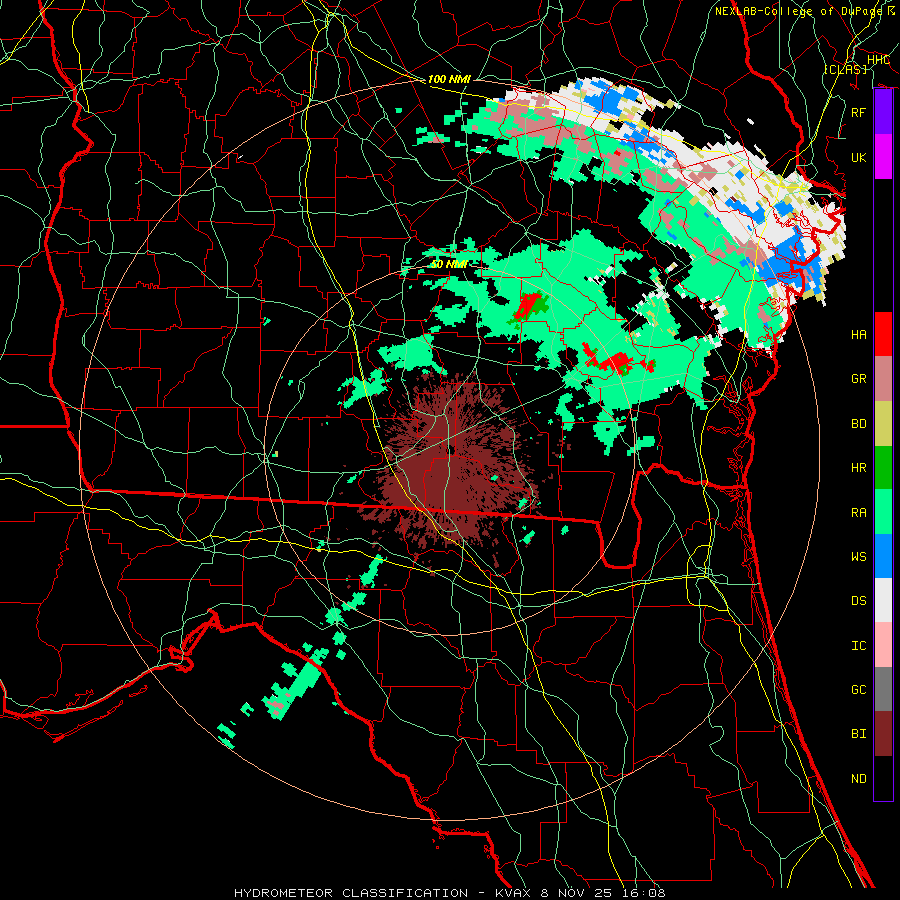Click the HHC product code label
Image resolution: width=900 pixels, height=900 pixels.
[878, 60]
